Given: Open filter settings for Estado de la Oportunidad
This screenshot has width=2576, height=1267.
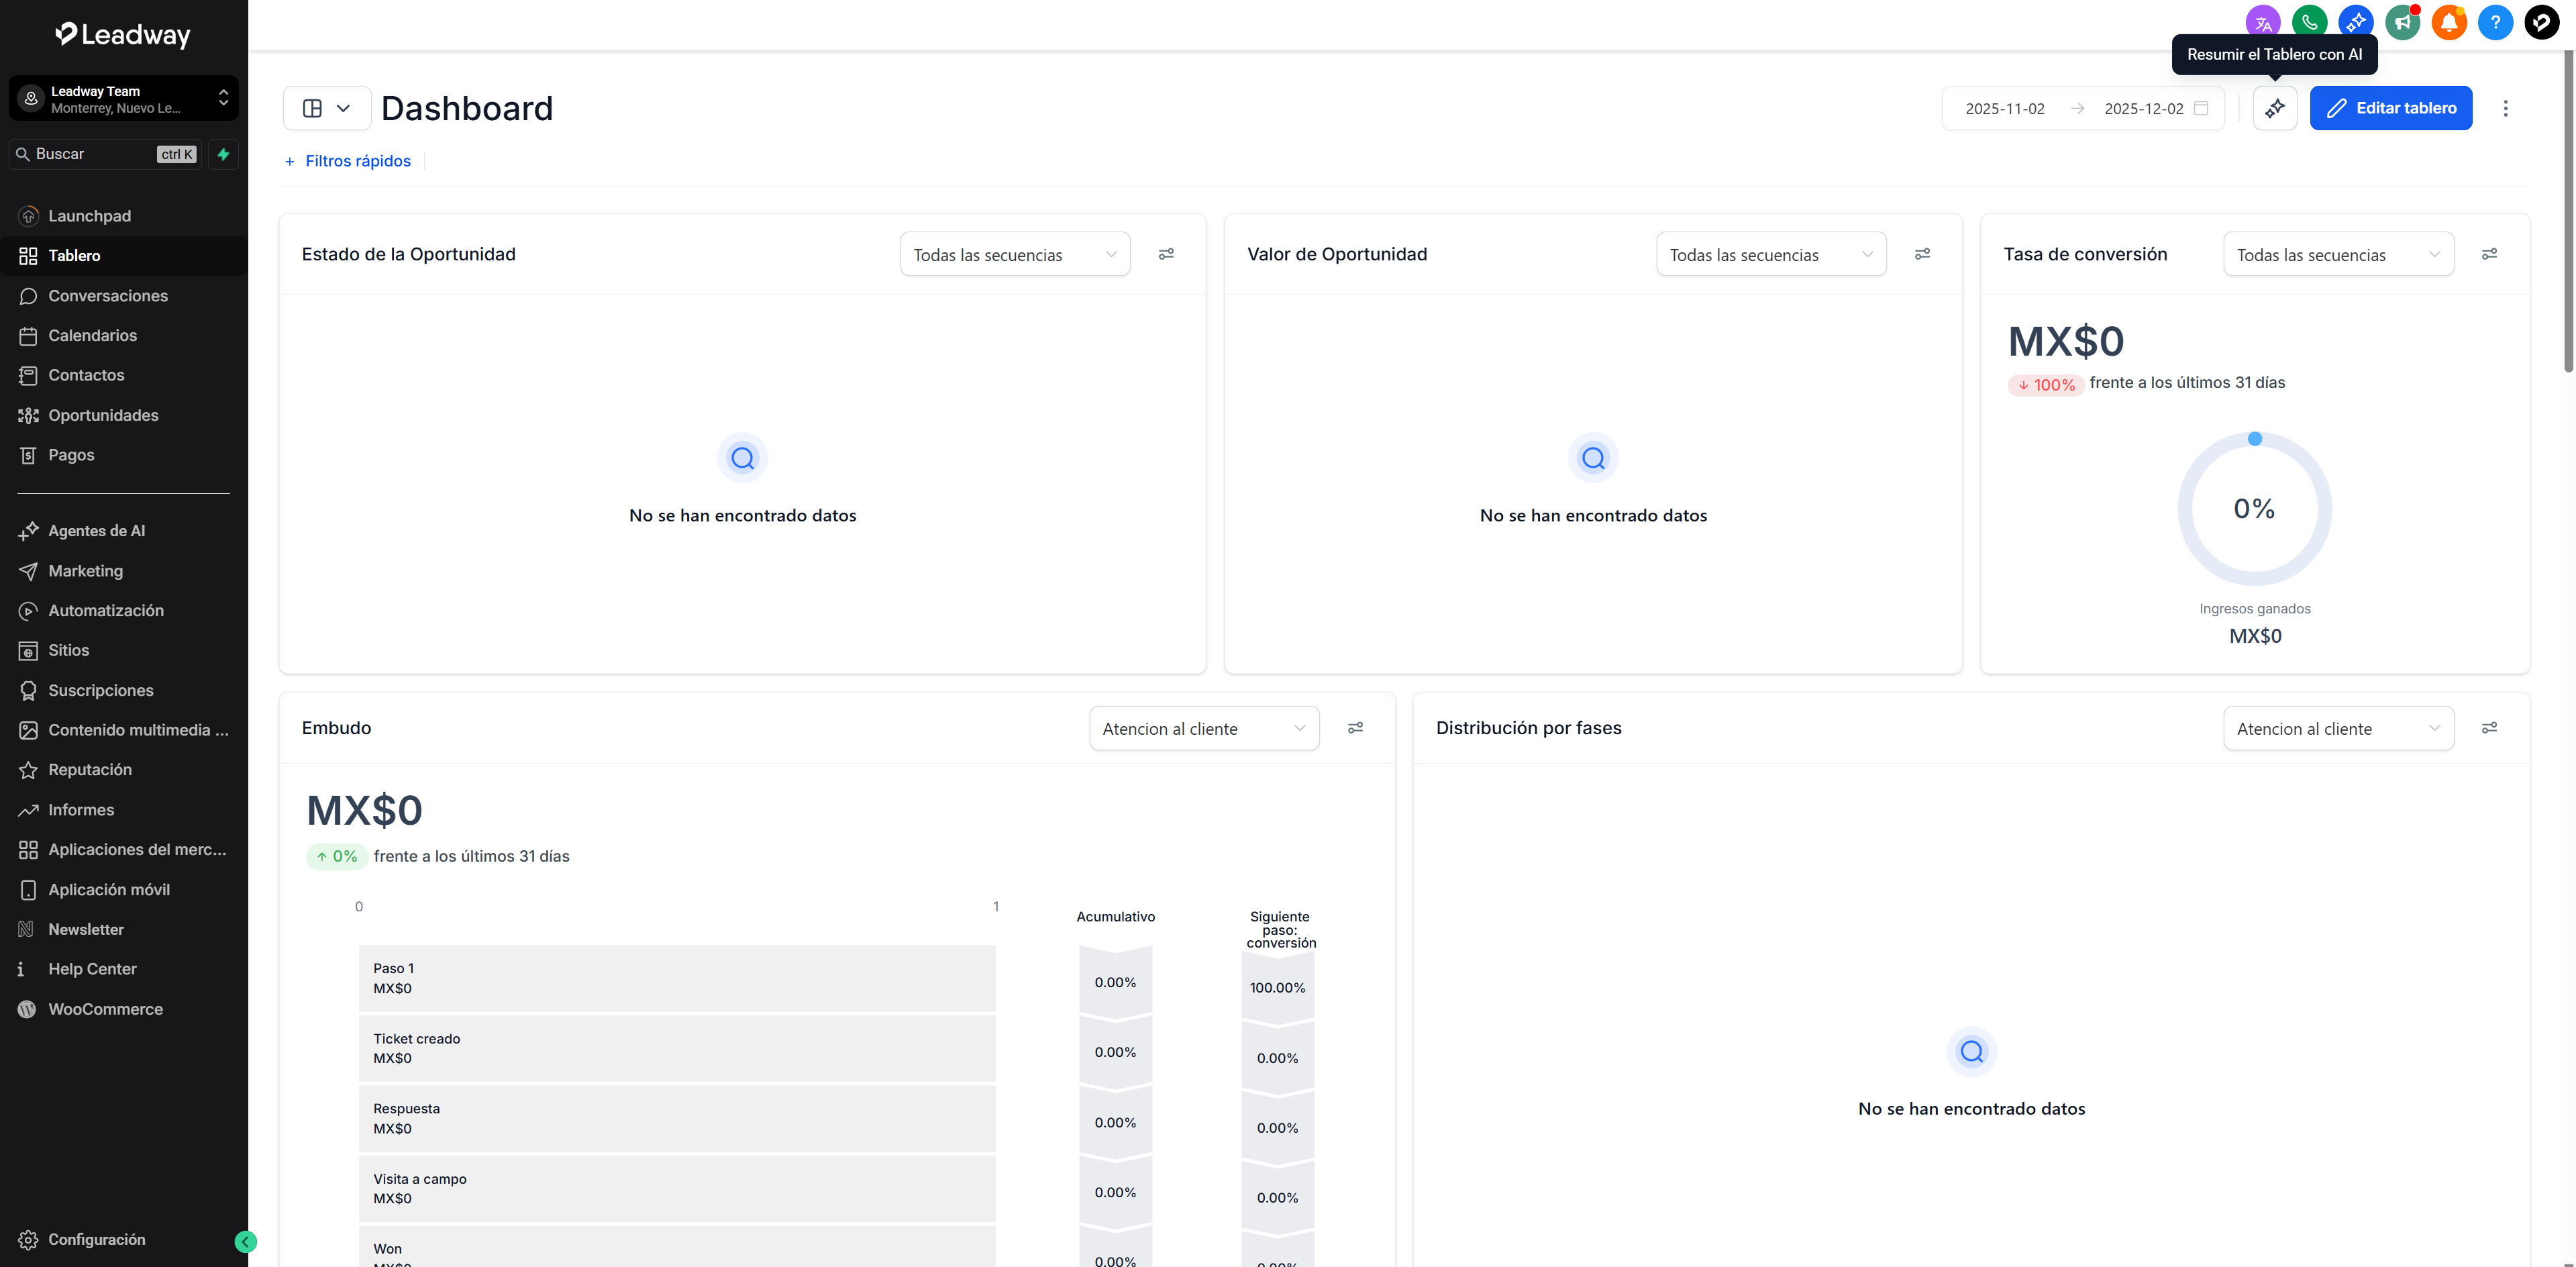Looking at the screenshot, I should pyautogui.click(x=1166, y=254).
